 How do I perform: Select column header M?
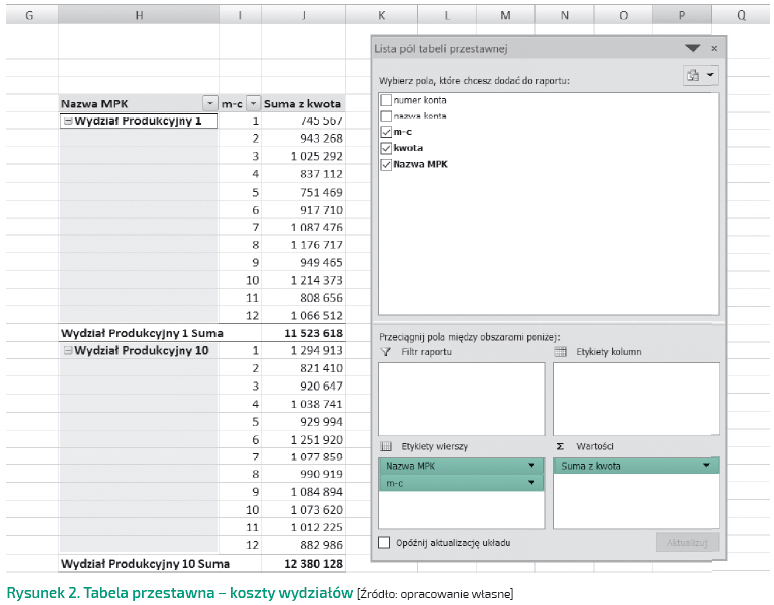[x=505, y=15]
